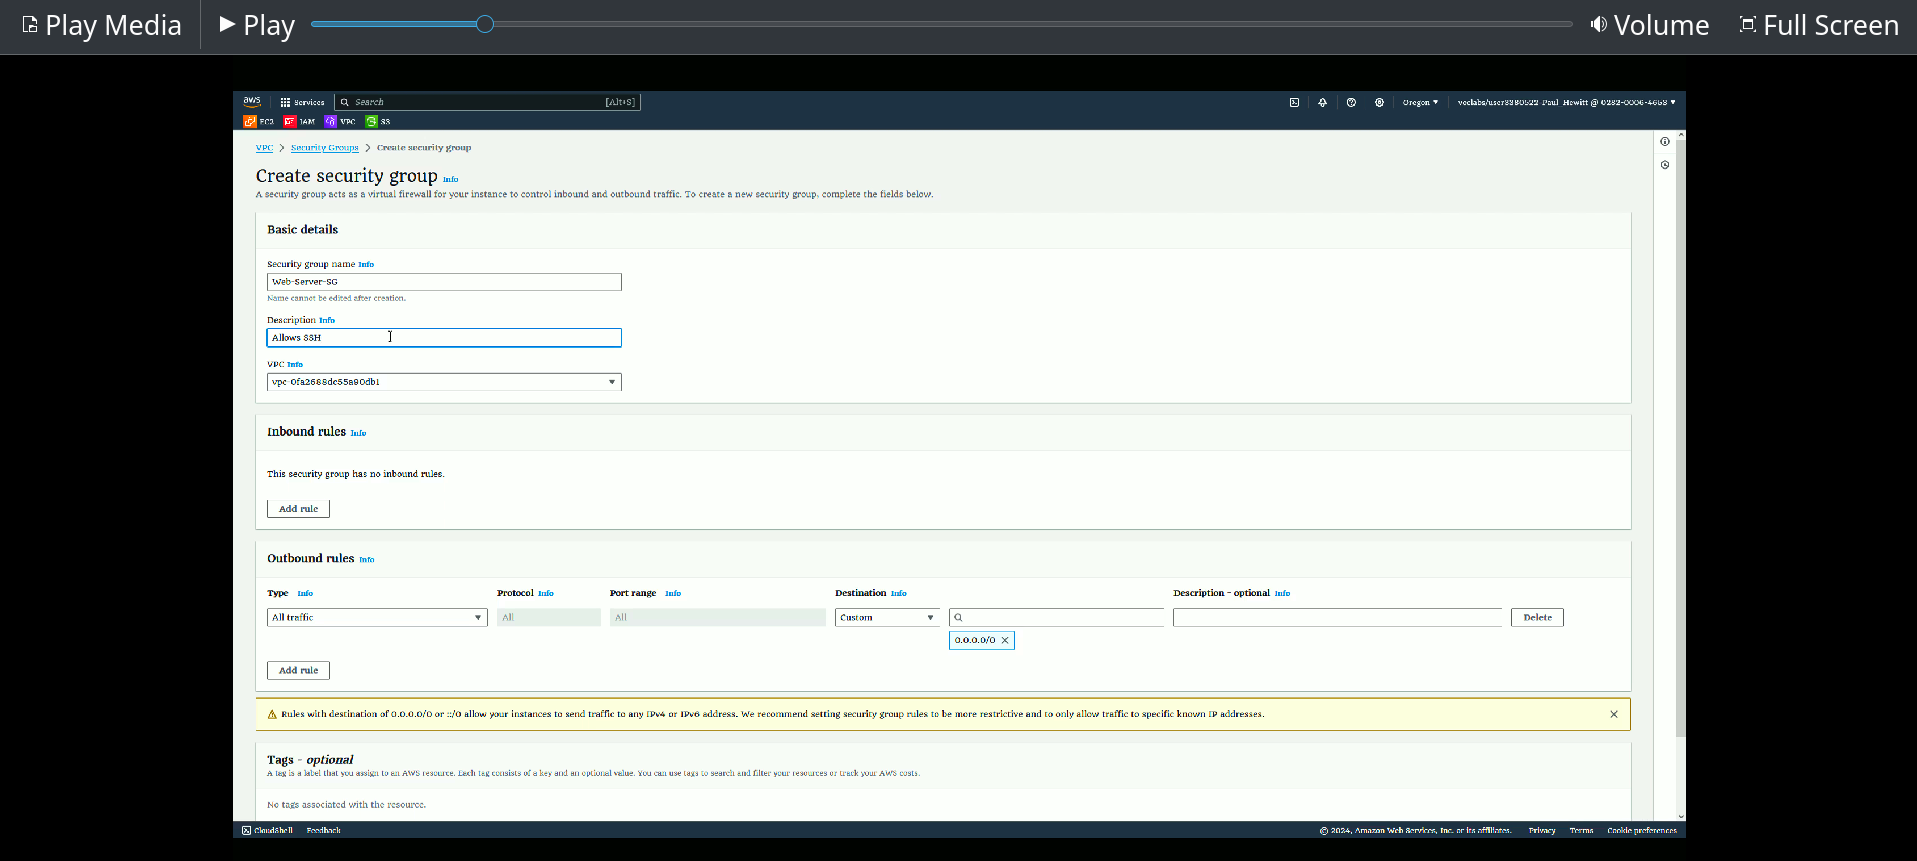Click the warning triangle icon in banner
This screenshot has width=1917, height=861.
click(x=272, y=714)
